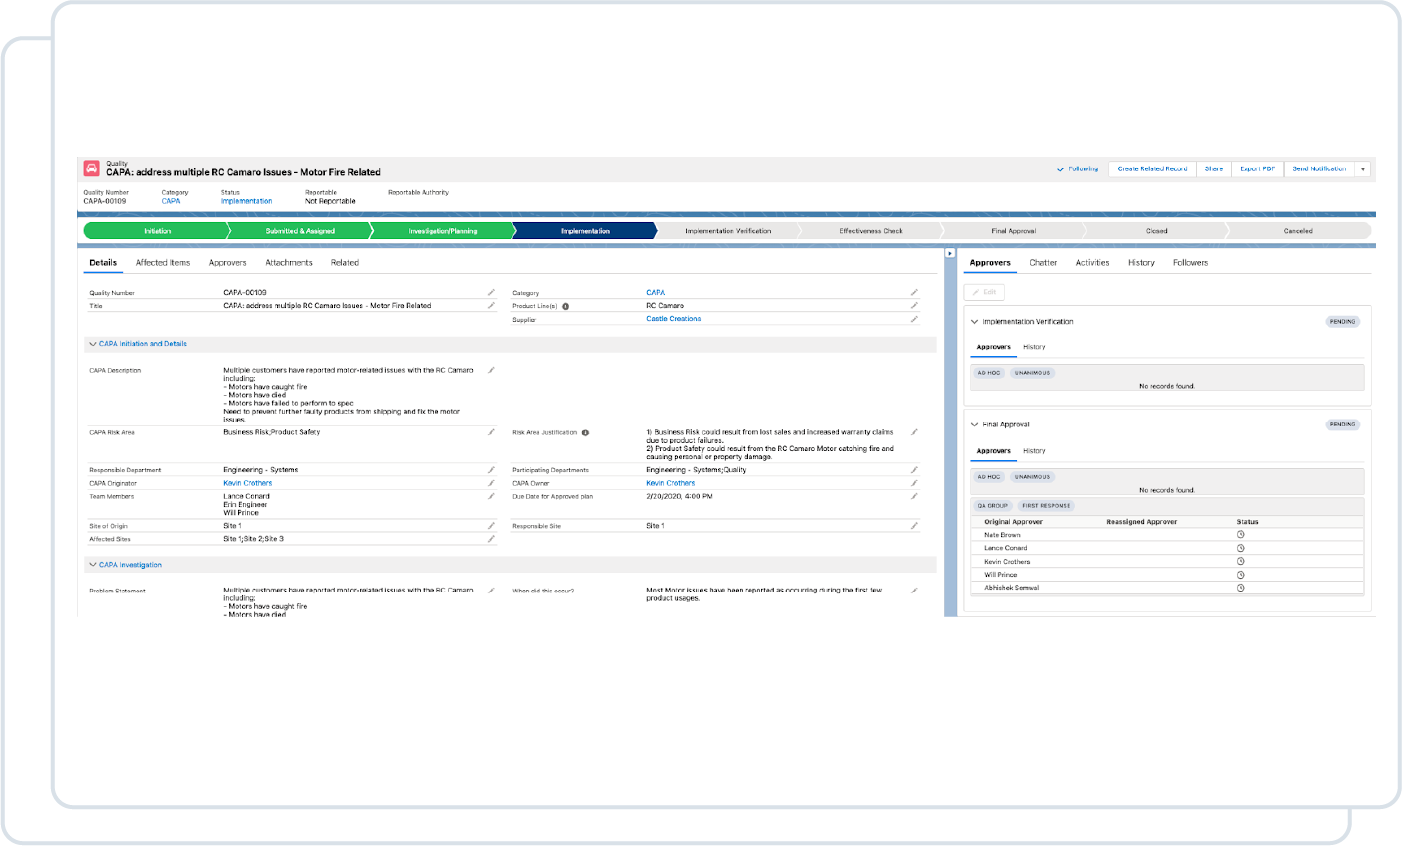
Task: Switch to the Affected Items tab
Action: click(163, 263)
